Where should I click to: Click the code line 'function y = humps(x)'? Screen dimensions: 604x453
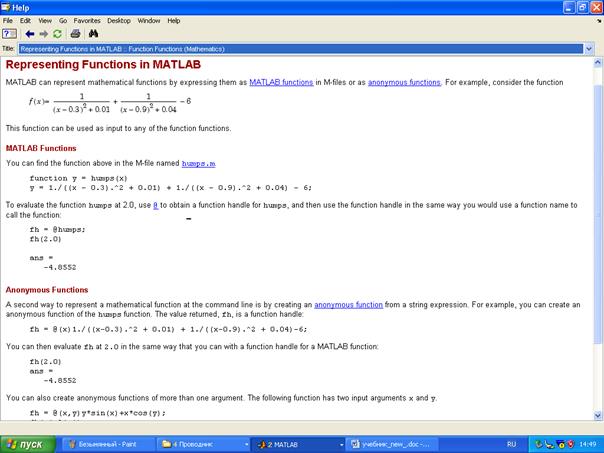pos(78,178)
